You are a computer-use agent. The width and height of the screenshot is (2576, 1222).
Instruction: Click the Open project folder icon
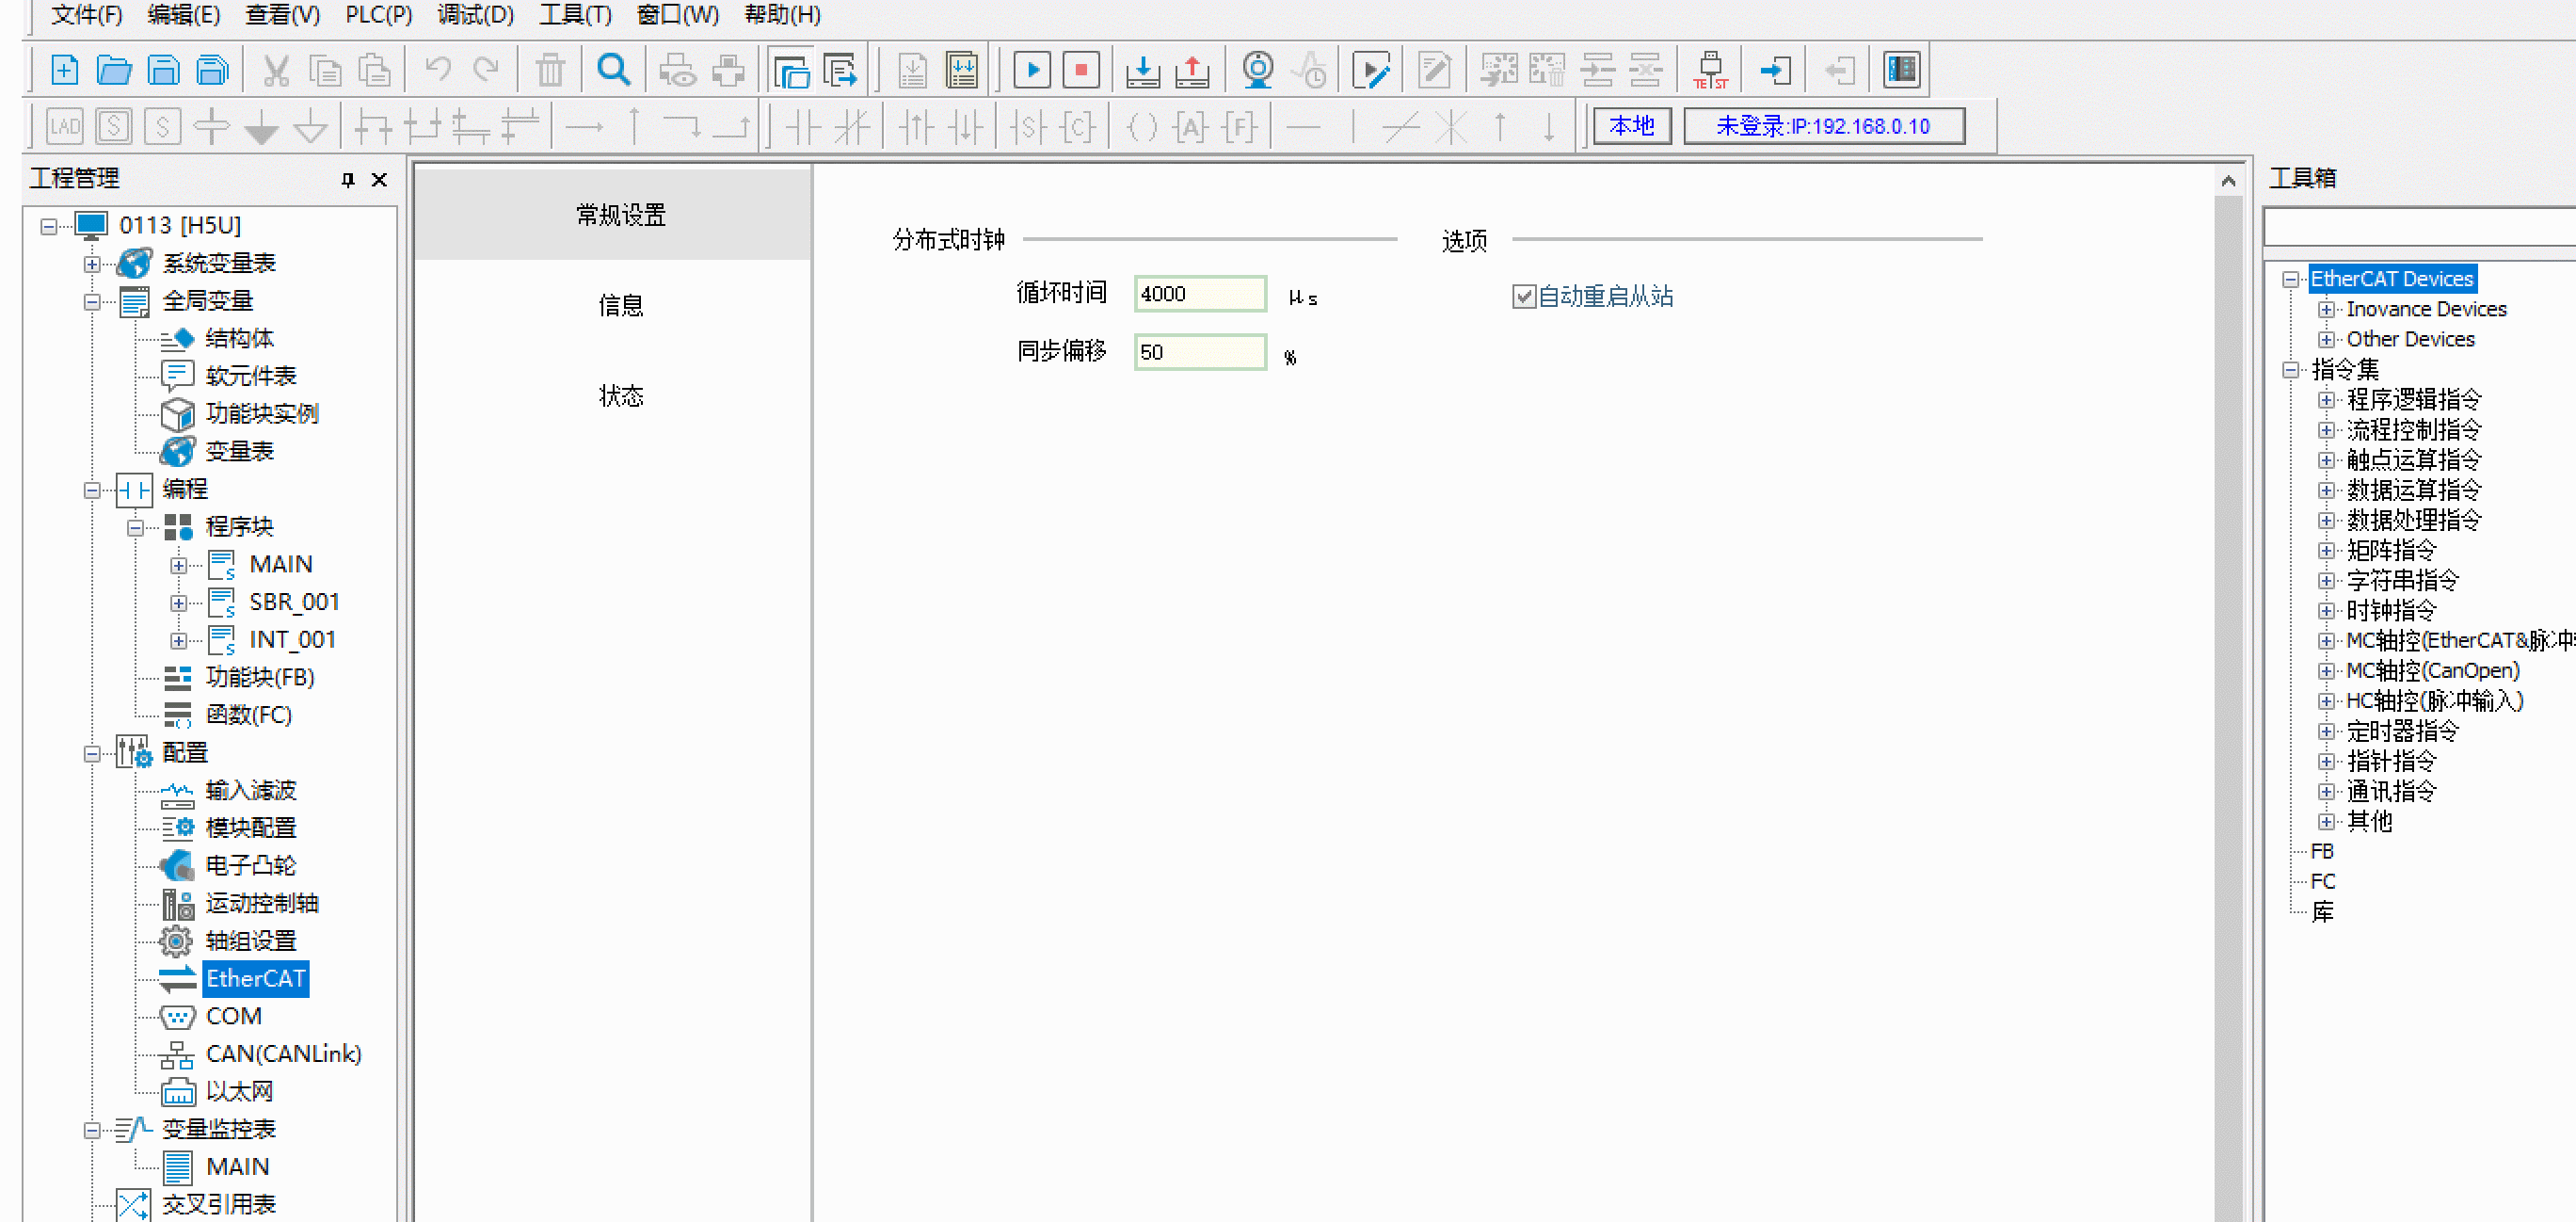pos(114,70)
